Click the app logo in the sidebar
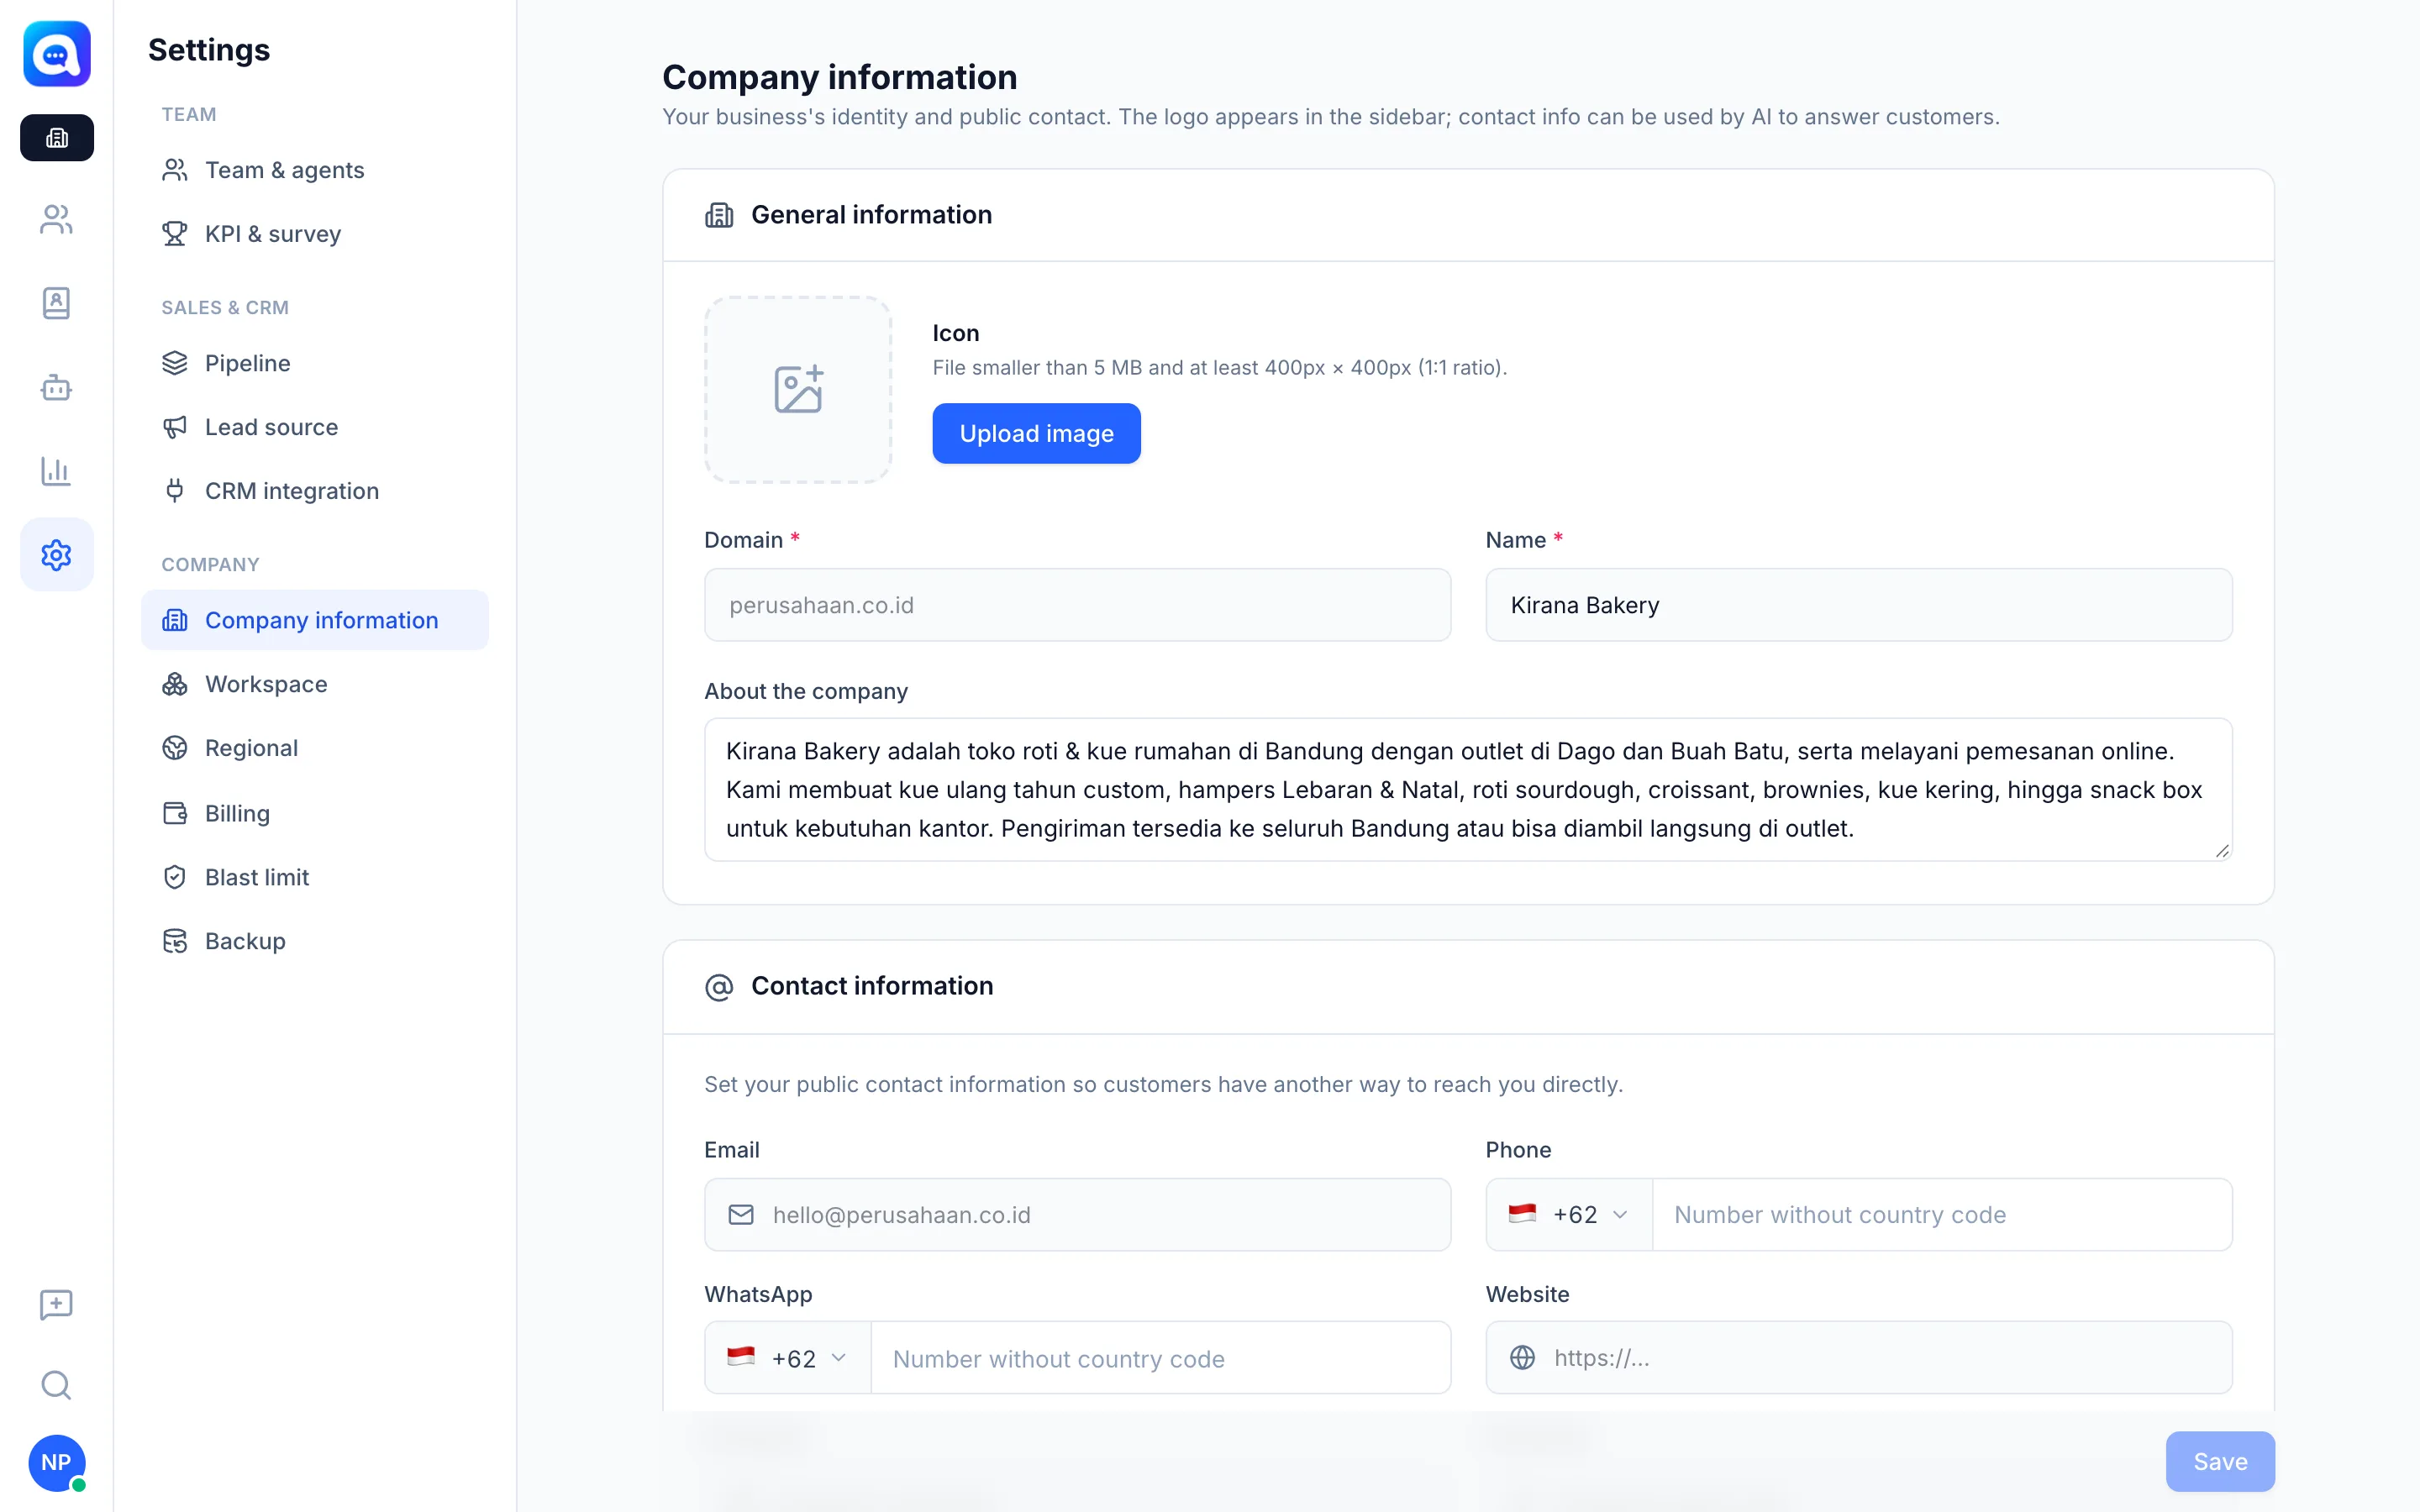2420x1512 pixels. click(57, 54)
